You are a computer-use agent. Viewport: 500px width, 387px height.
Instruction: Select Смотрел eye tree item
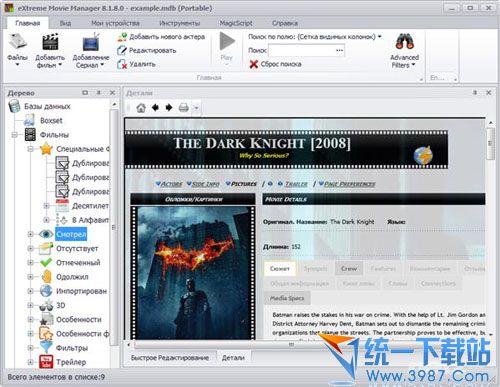point(63,234)
